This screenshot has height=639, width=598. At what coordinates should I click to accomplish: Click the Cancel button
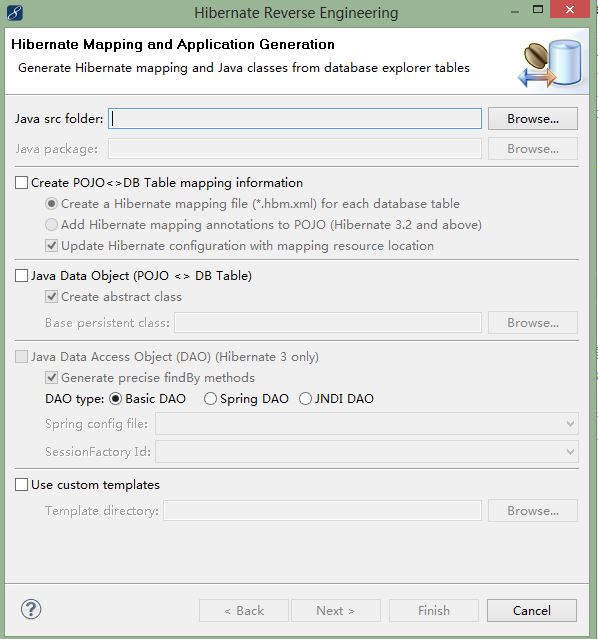532,610
